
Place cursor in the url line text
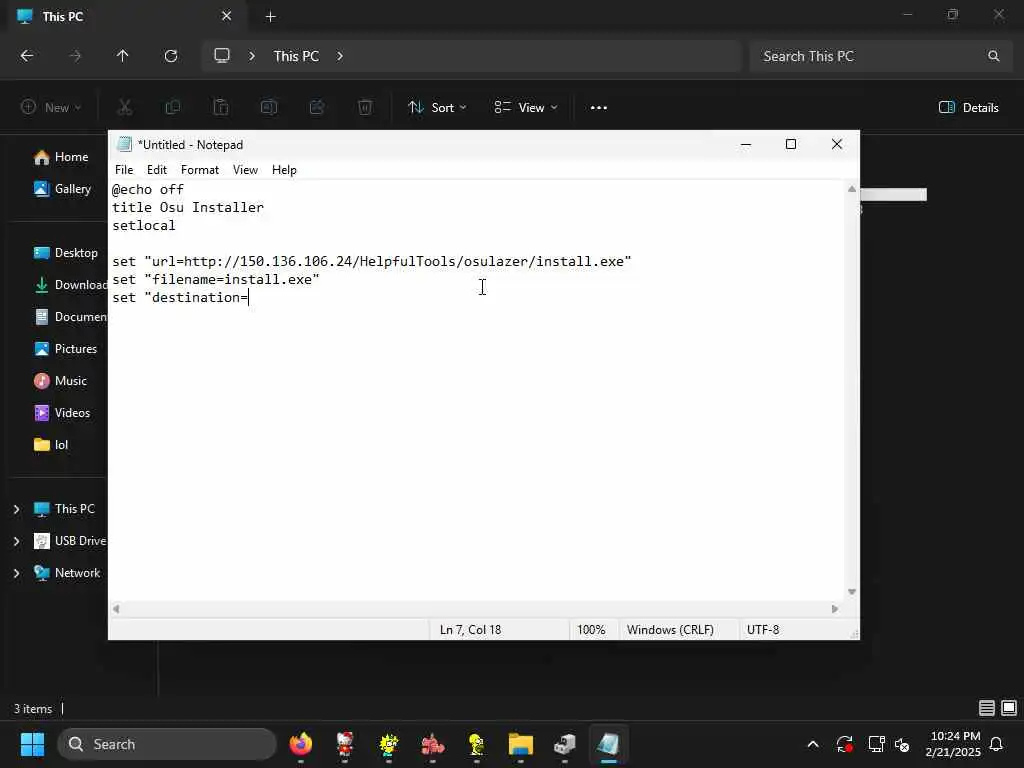[372, 261]
